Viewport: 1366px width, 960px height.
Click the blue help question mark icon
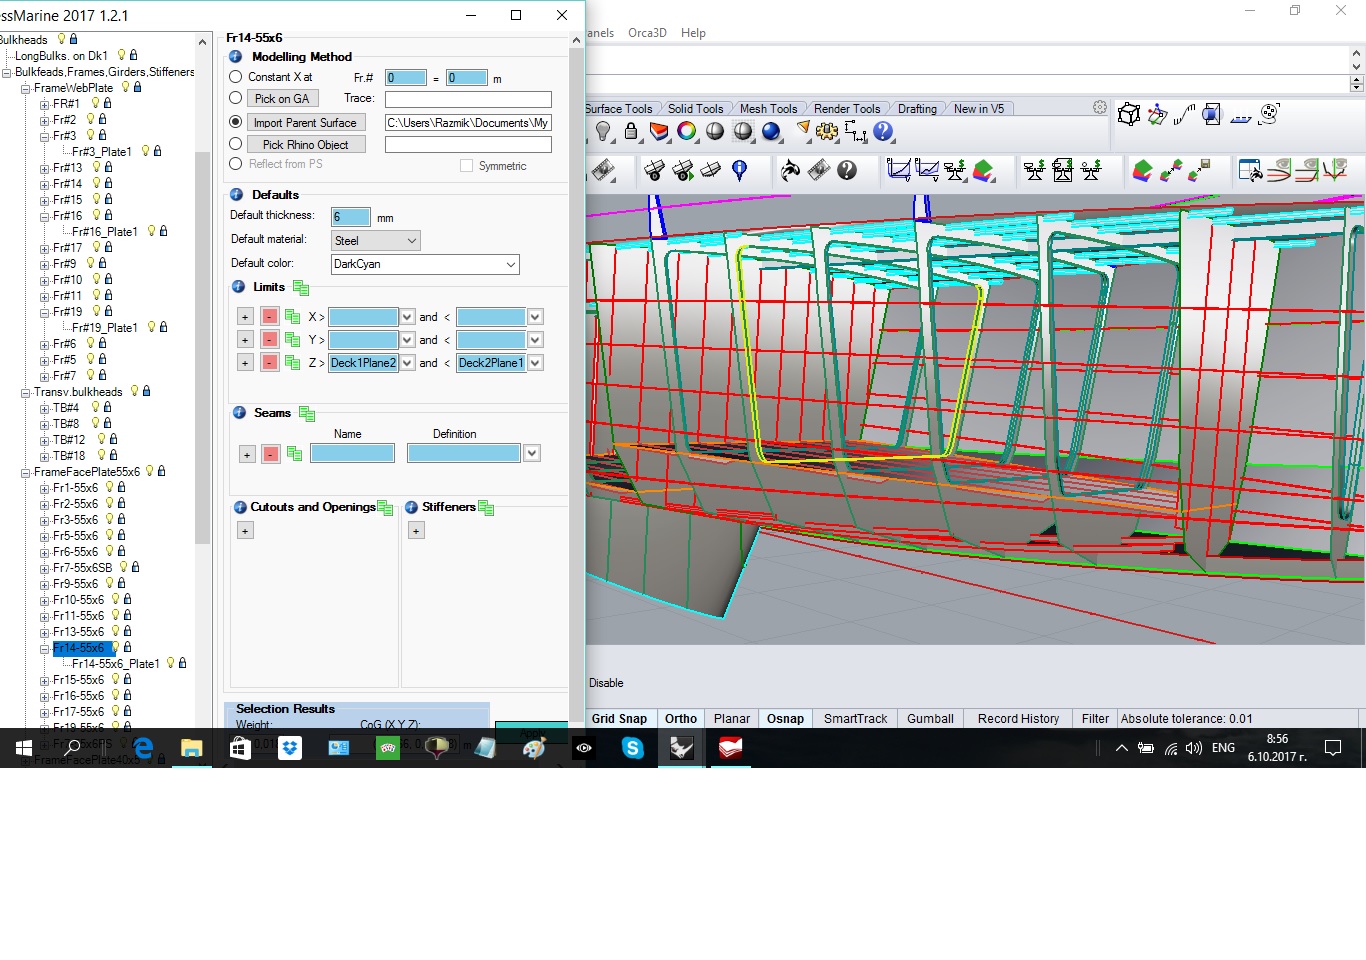[883, 132]
